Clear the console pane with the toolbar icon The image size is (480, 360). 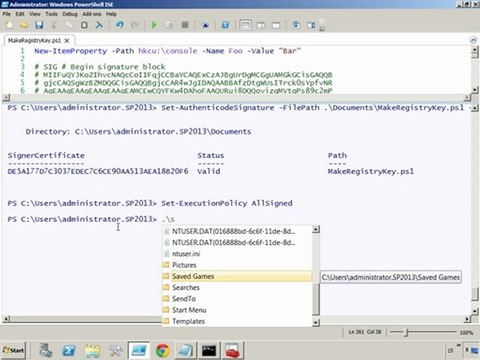pyautogui.click(x=99, y=25)
